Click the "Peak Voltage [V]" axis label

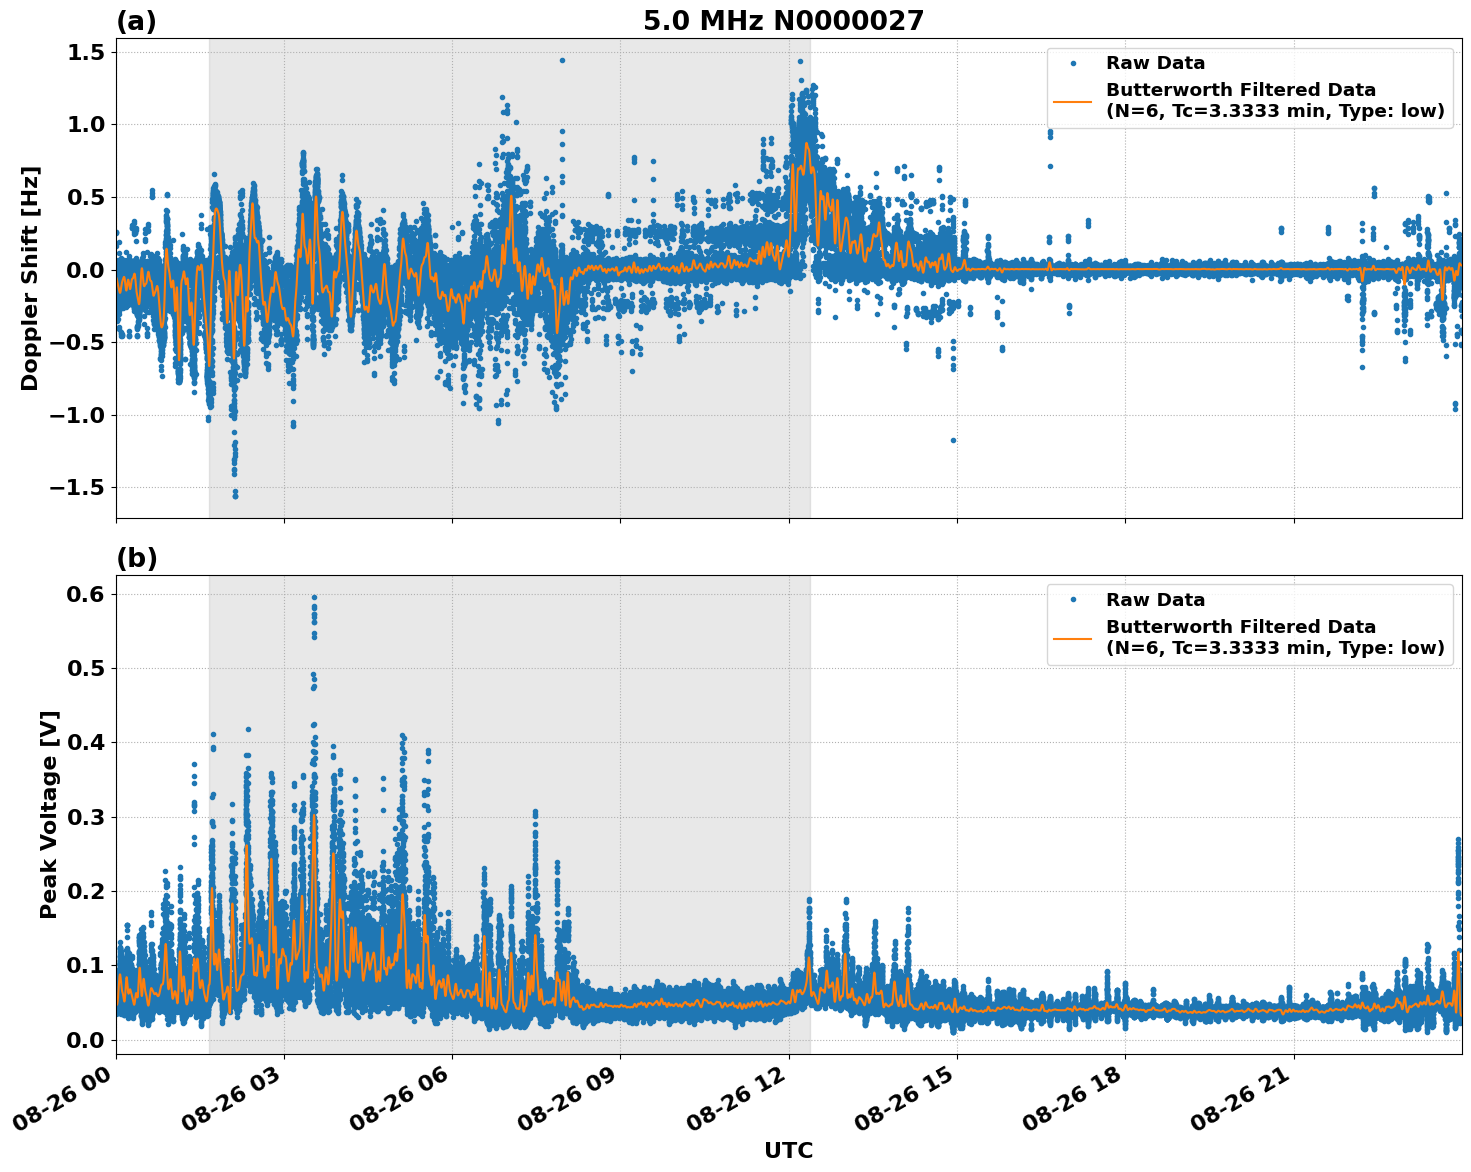coord(49,814)
